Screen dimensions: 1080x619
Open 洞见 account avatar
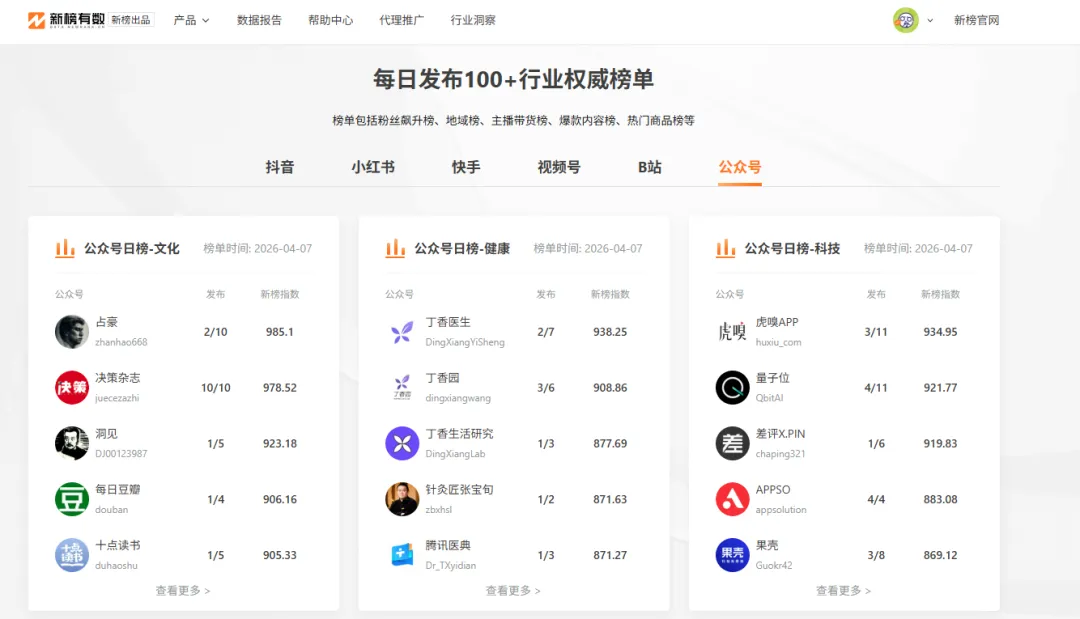pyautogui.click(x=72, y=443)
